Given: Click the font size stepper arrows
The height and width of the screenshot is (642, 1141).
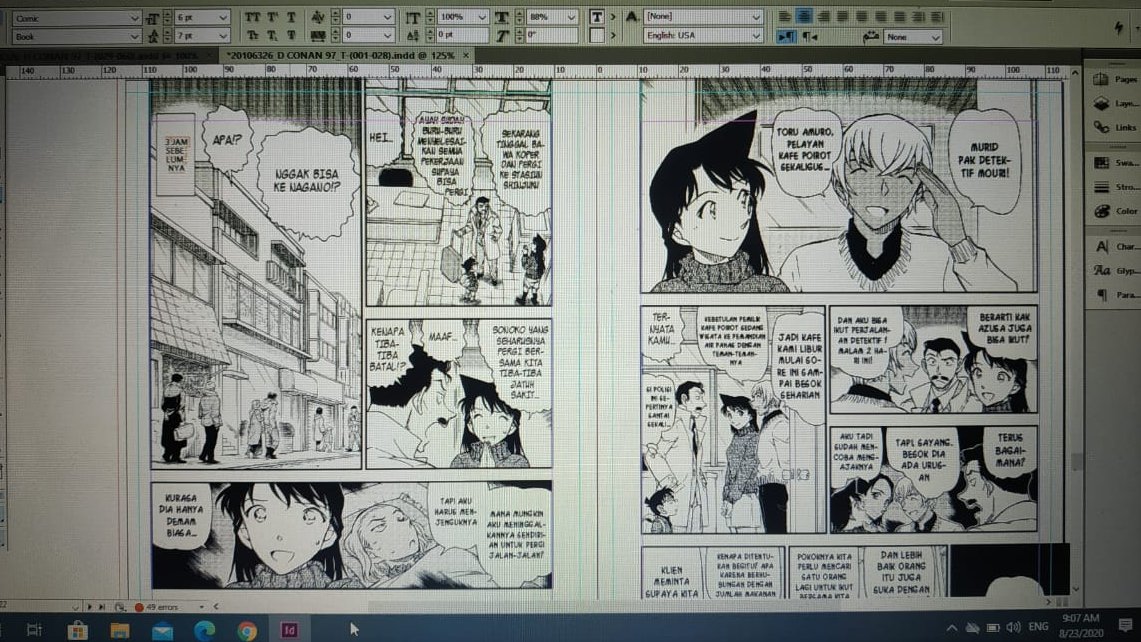Looking at the screenshot, I should point(168,17).
